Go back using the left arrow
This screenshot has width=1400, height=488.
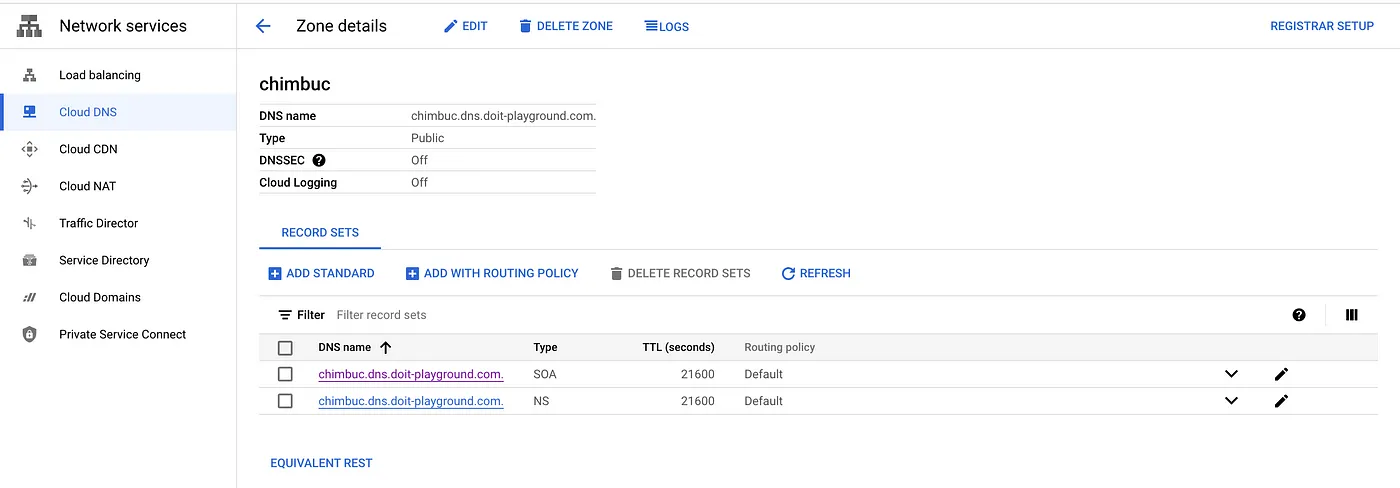click(x=263, y=26)
